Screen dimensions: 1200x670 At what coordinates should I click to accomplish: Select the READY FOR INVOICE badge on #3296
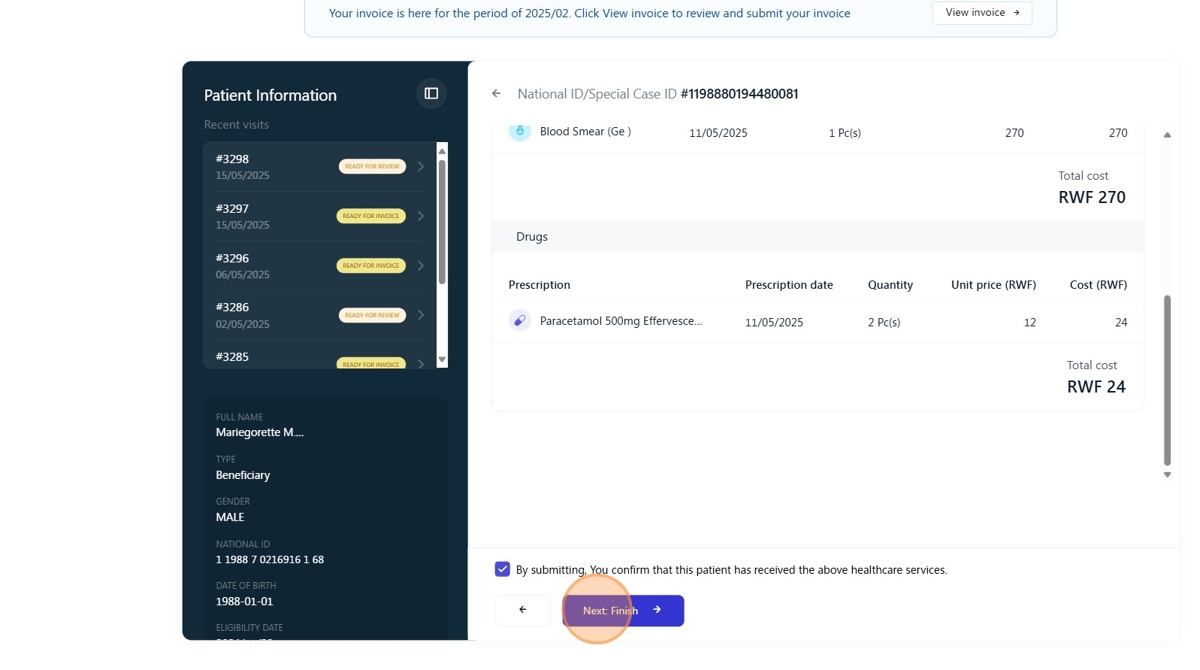click(x=371, y=265)
